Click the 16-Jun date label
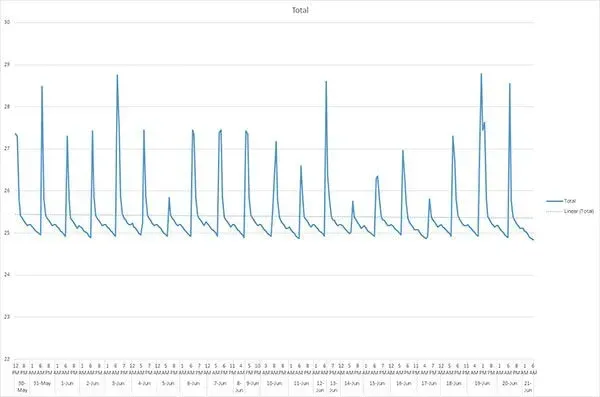 pyautogui.click(x=403, y=383)
